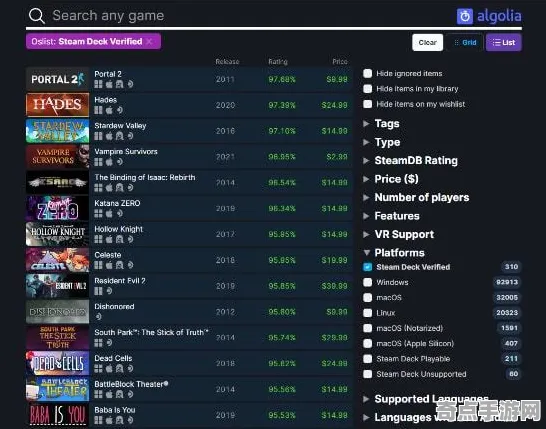Screen dimensions: 546x429
Task: Click Windows icon in Katana ZERO row
Action: (x=99, y=213)
